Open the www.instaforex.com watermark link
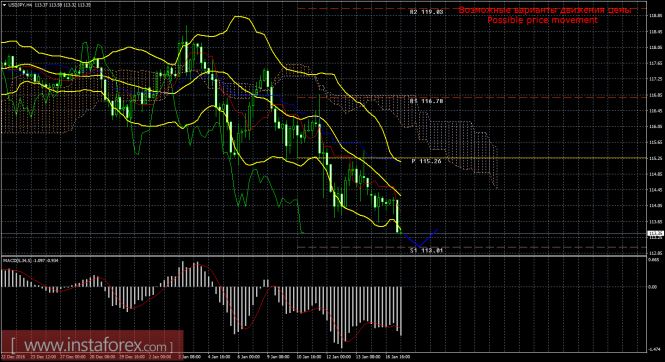Screen dimensions: 665x362 (92, 345)
